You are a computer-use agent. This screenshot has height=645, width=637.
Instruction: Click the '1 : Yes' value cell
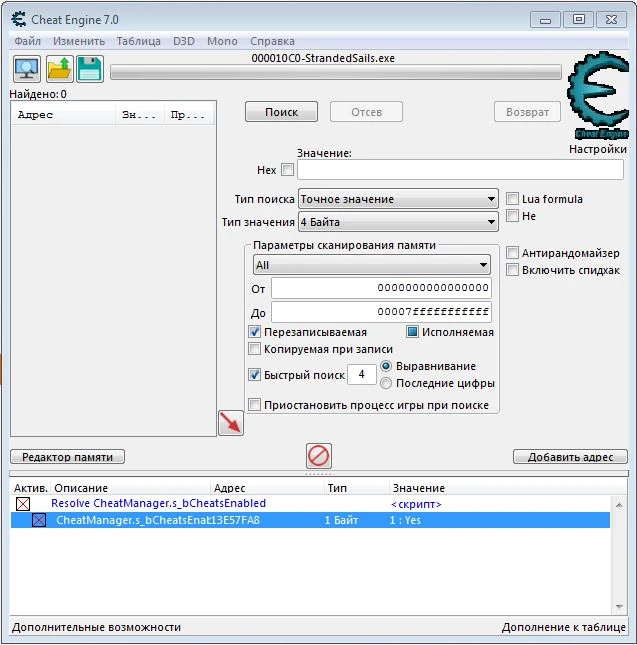405,520
